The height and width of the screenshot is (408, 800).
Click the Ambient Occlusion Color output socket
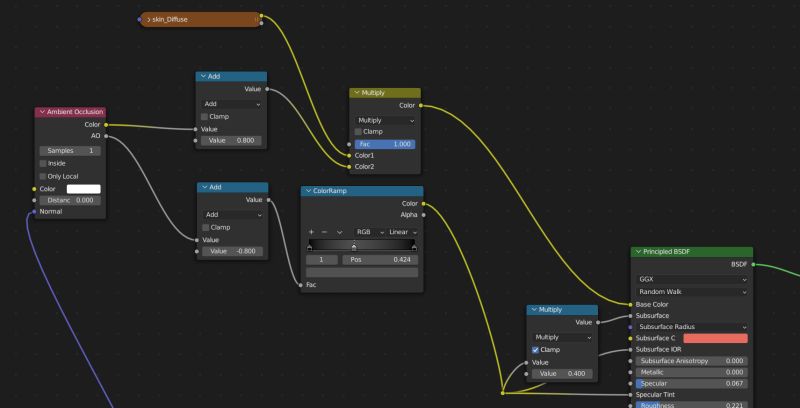pyautogui.click(x=106, y=124)
